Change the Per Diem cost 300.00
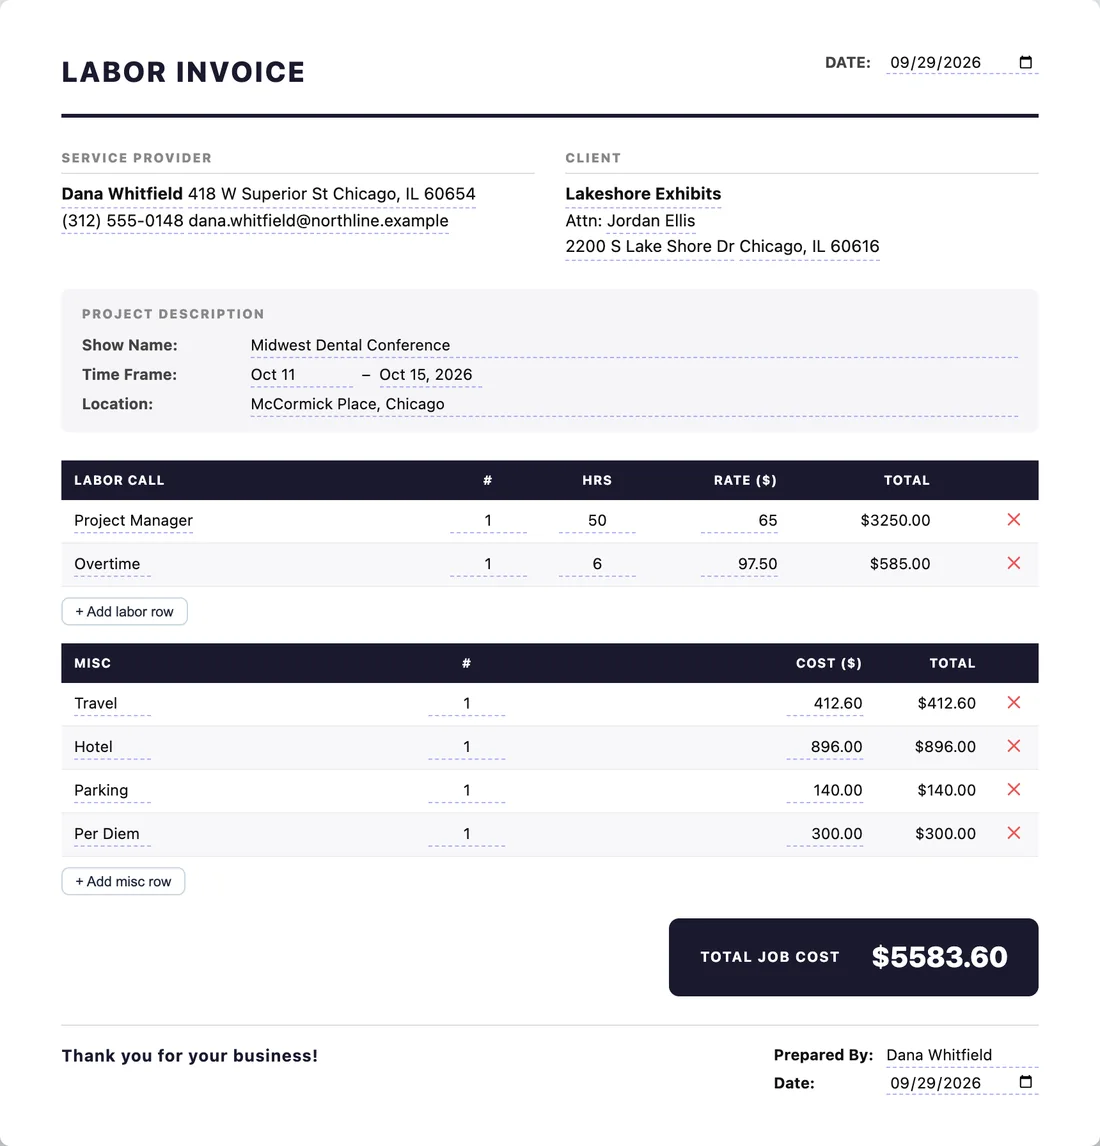Screen dimensions: 1100x1146 pyautogui.click(x=824, y=834)
